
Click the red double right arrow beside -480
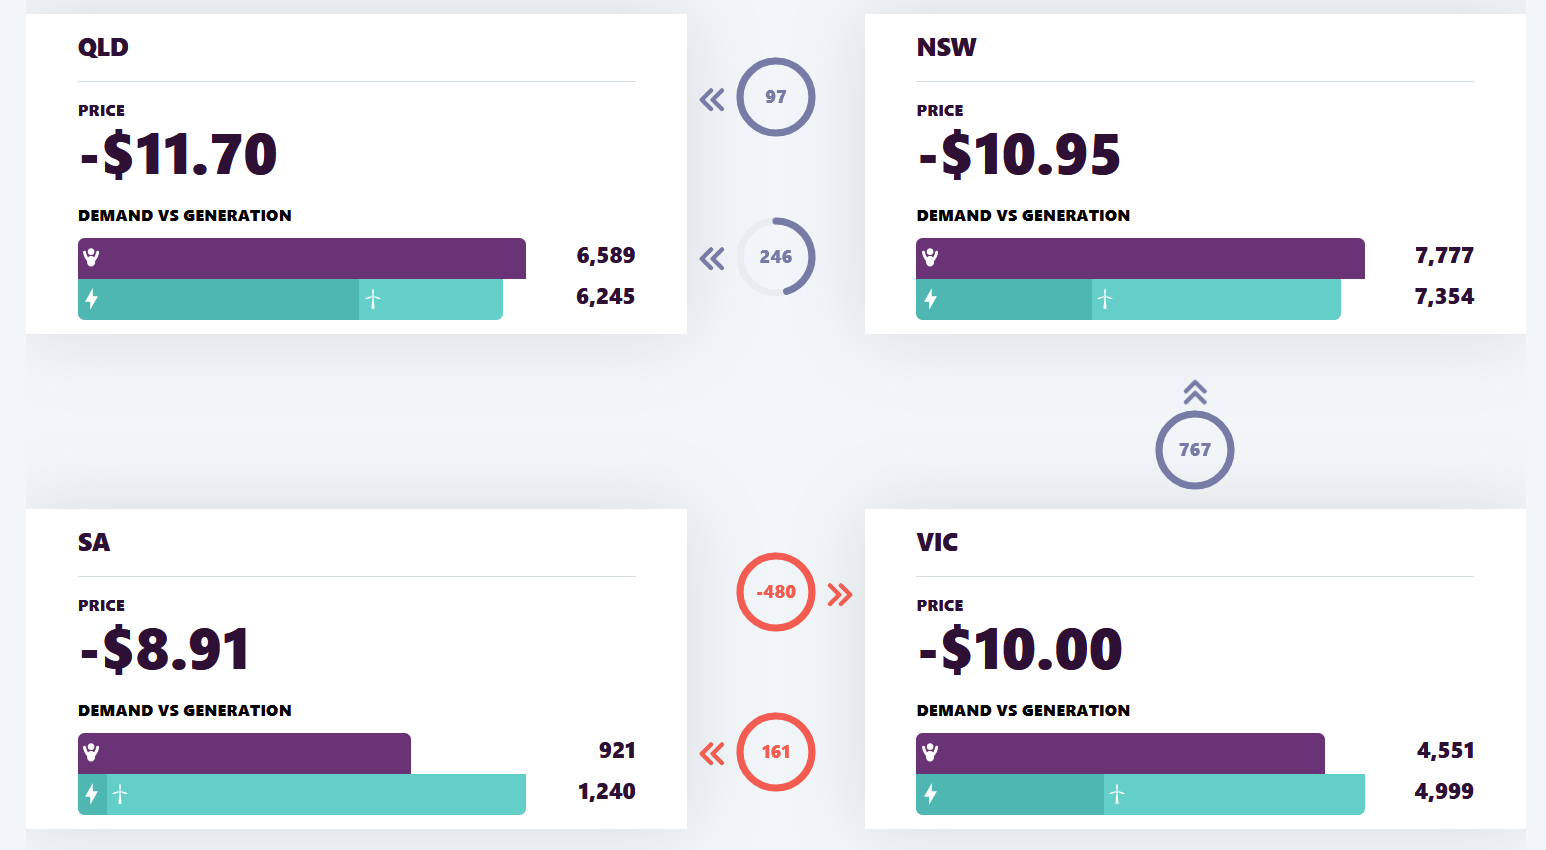(840, 595)
